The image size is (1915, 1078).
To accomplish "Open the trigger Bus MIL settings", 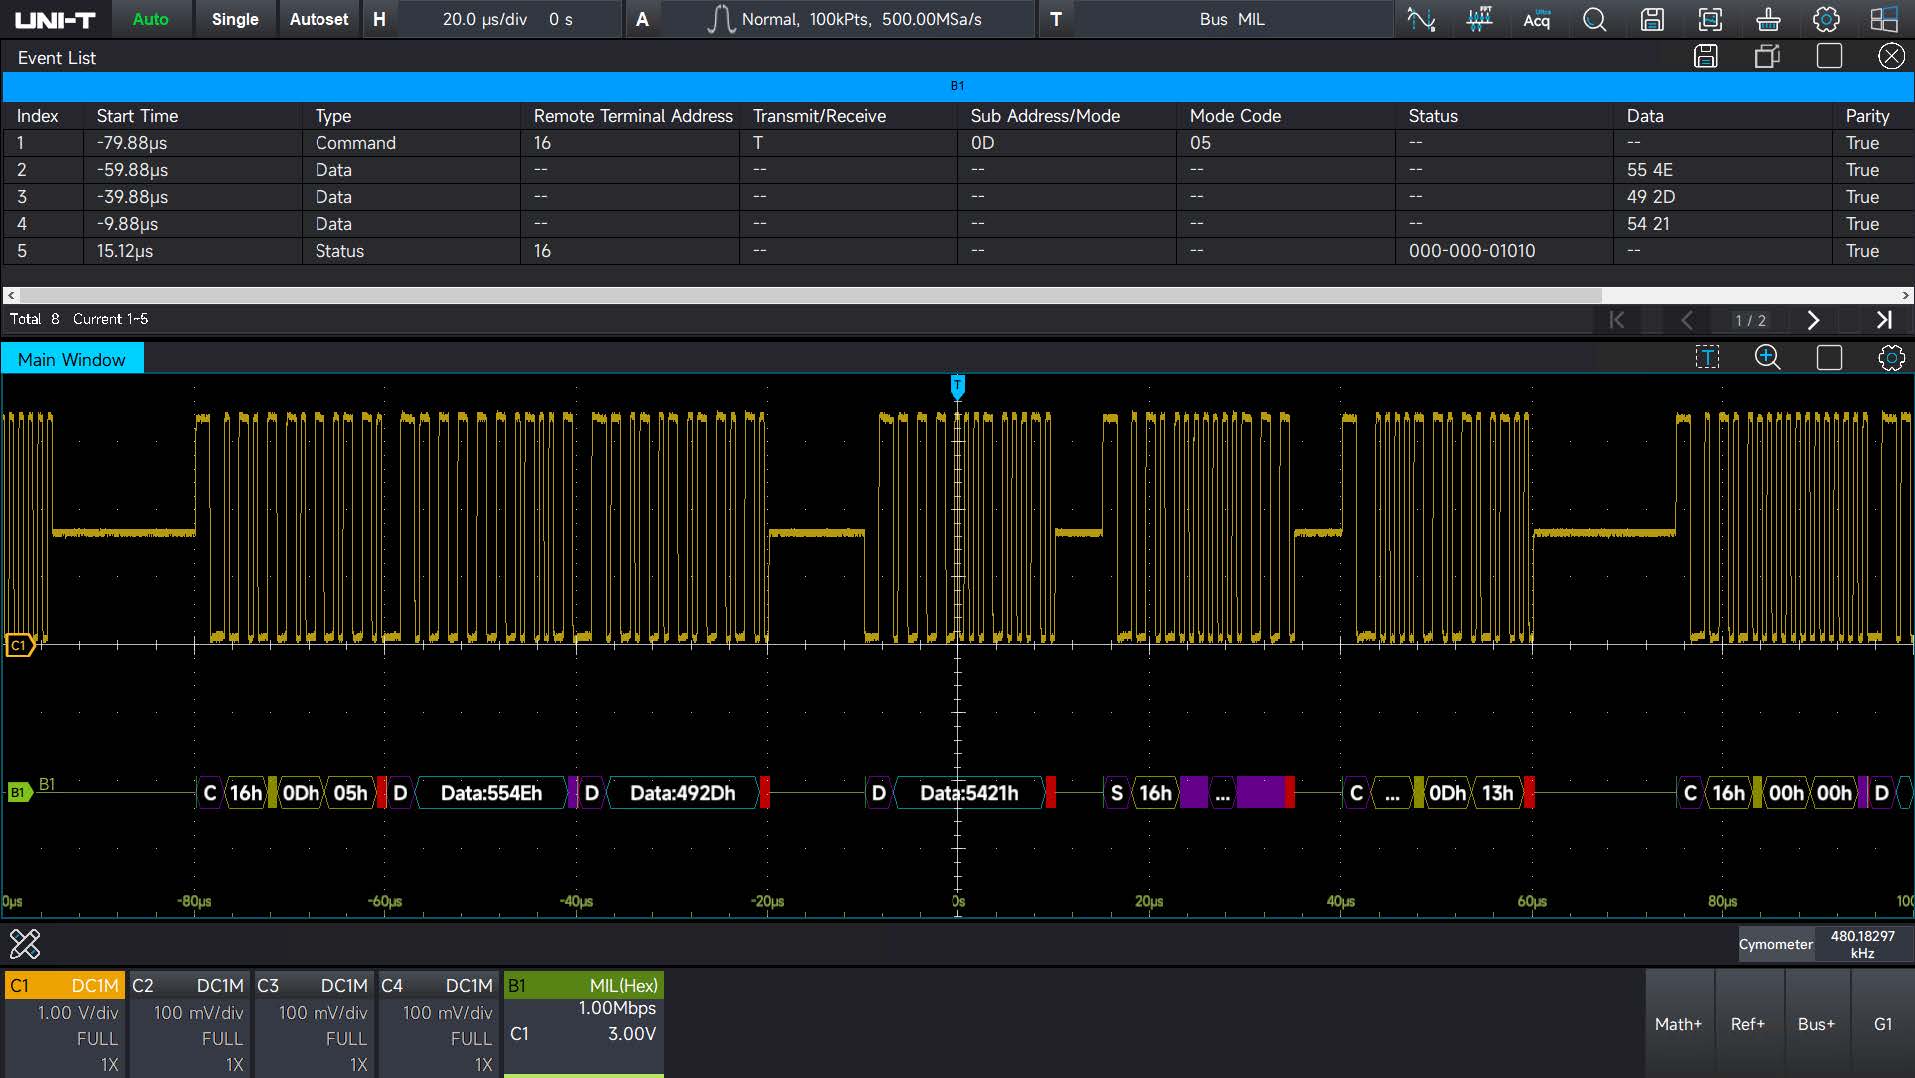I will (x=1231, y=19).
